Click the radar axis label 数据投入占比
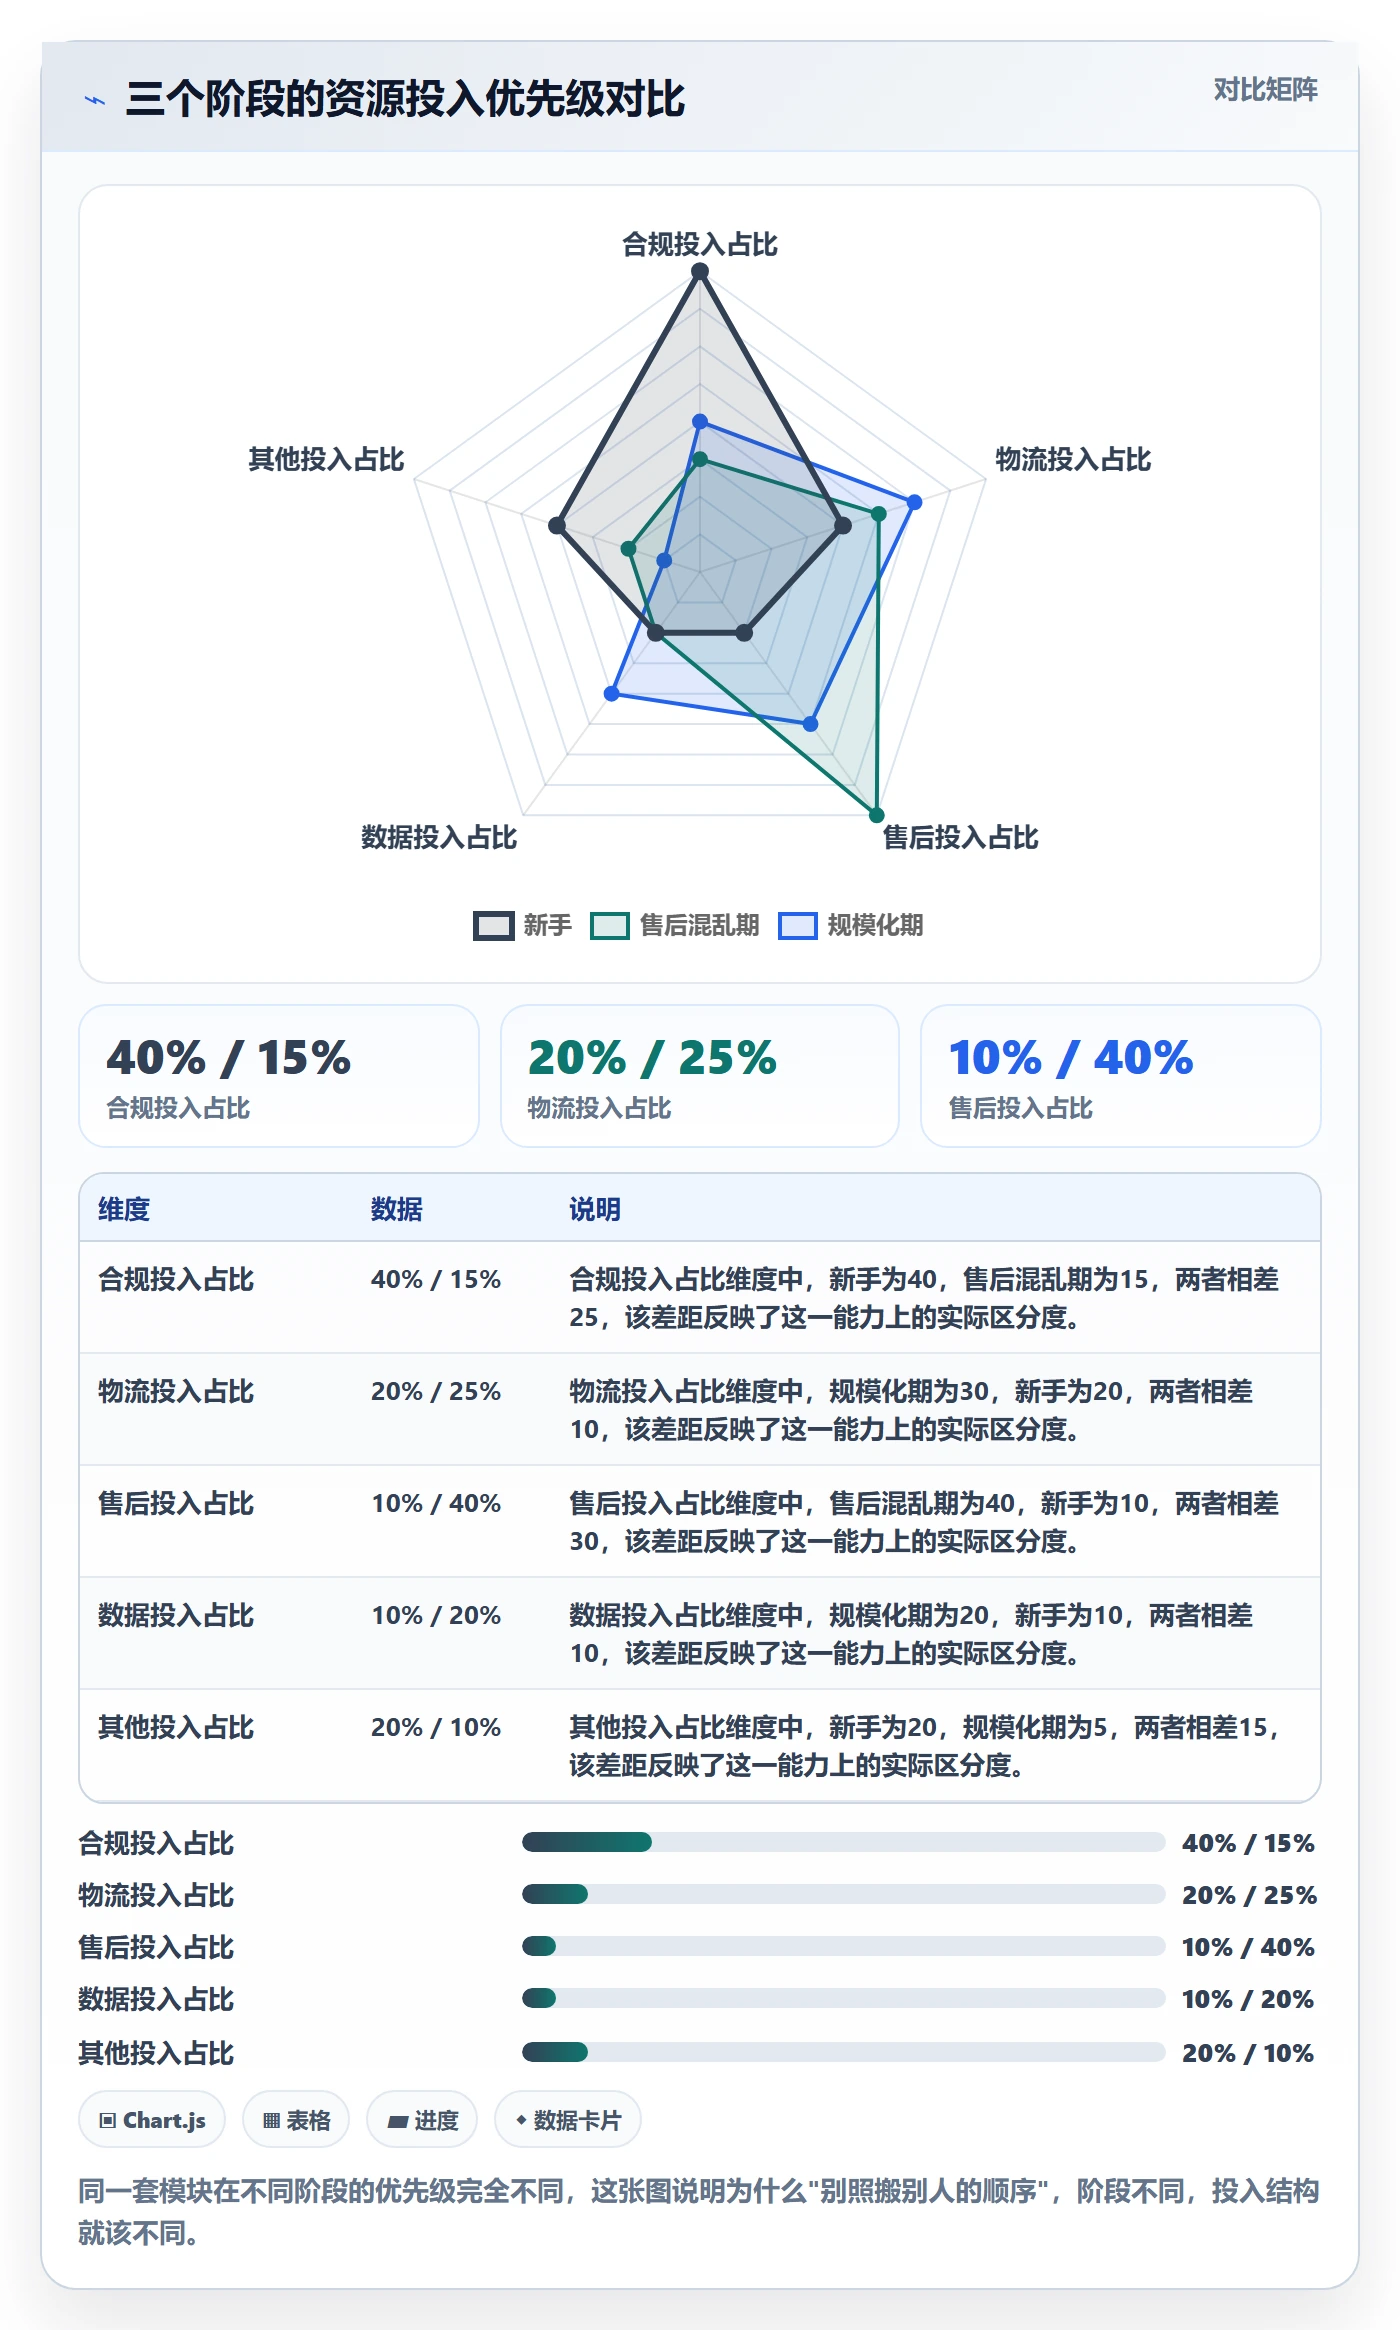1400x2330 pixels. pos(439,837)
